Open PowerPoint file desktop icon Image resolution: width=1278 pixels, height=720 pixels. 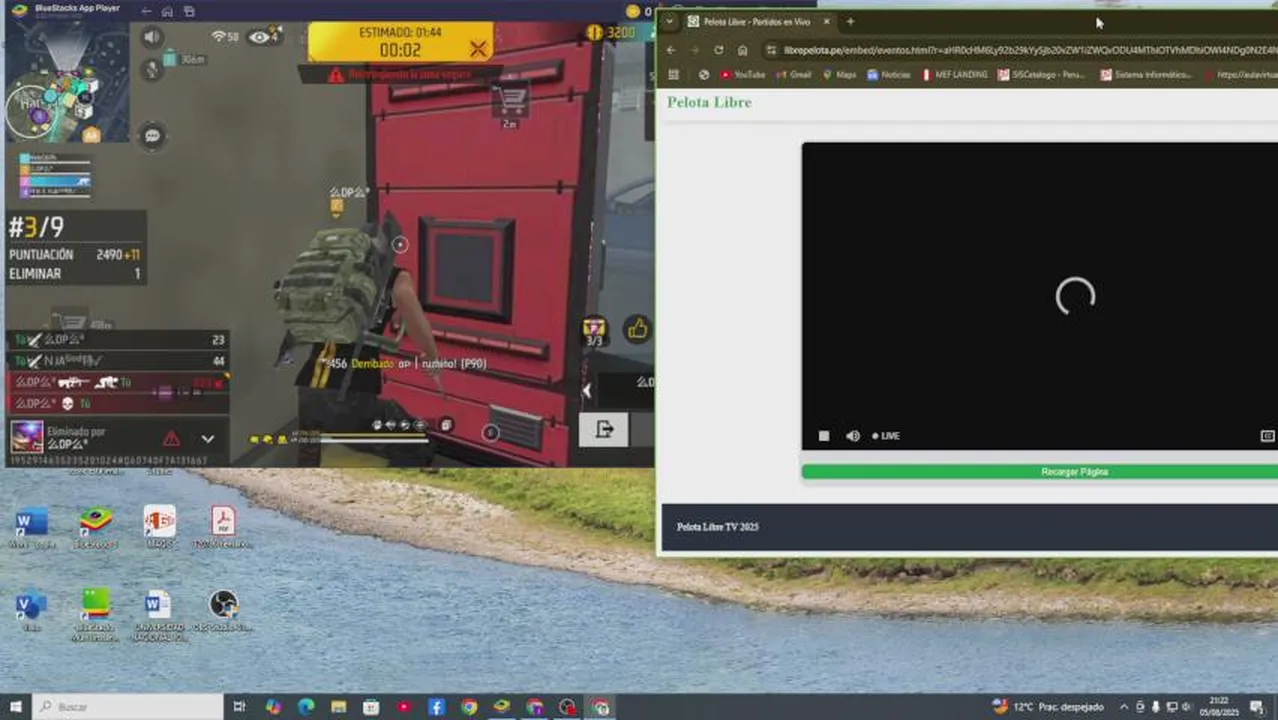(x=159, y=526)
